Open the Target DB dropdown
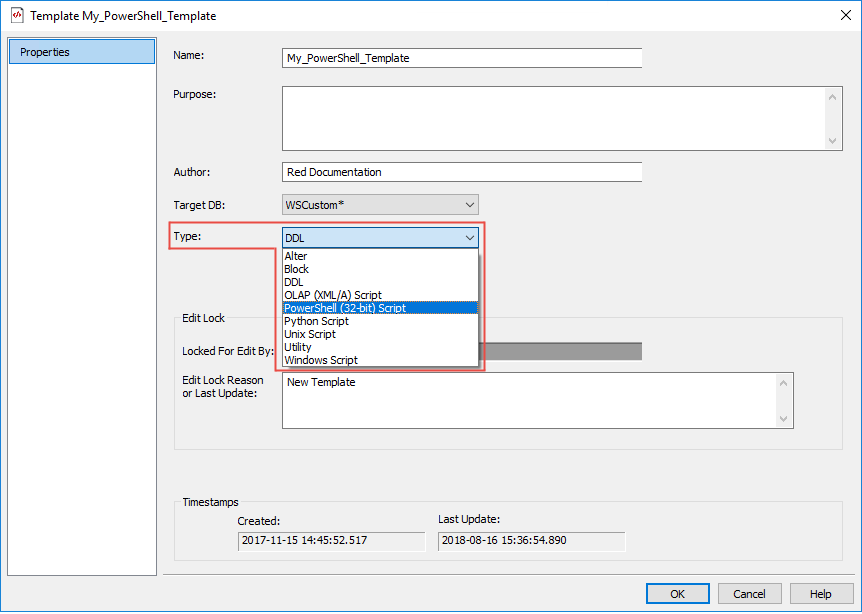 coord(380,205)
